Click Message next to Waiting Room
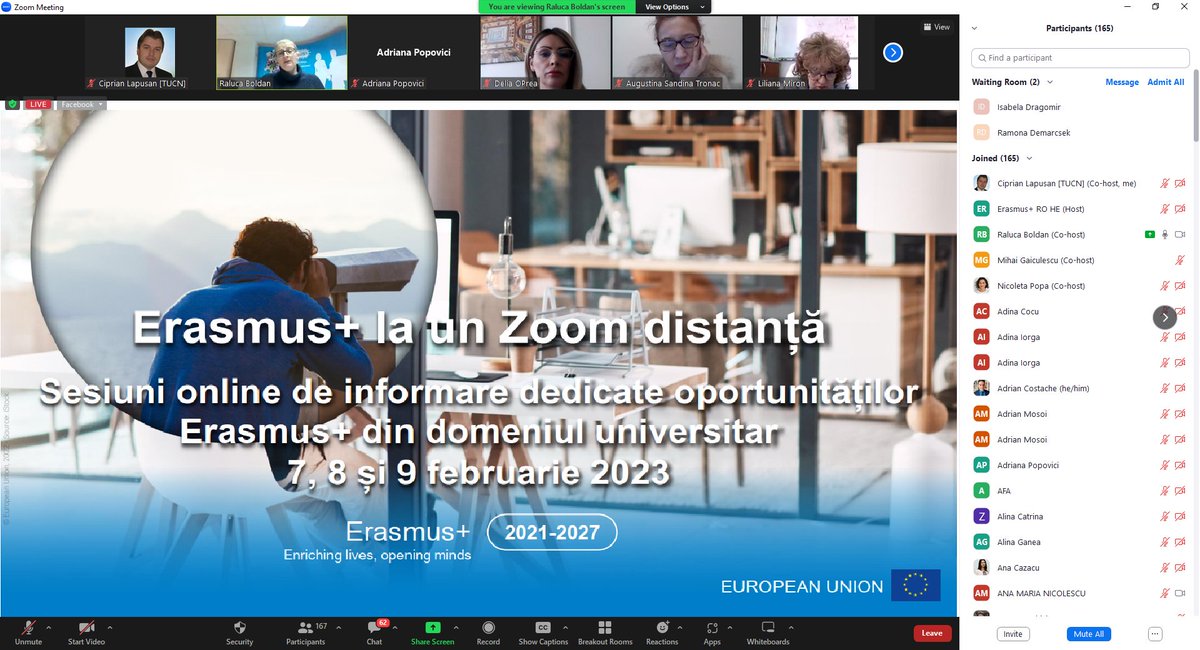This screenshot has width=1200, height=650. click(1122, 82)
